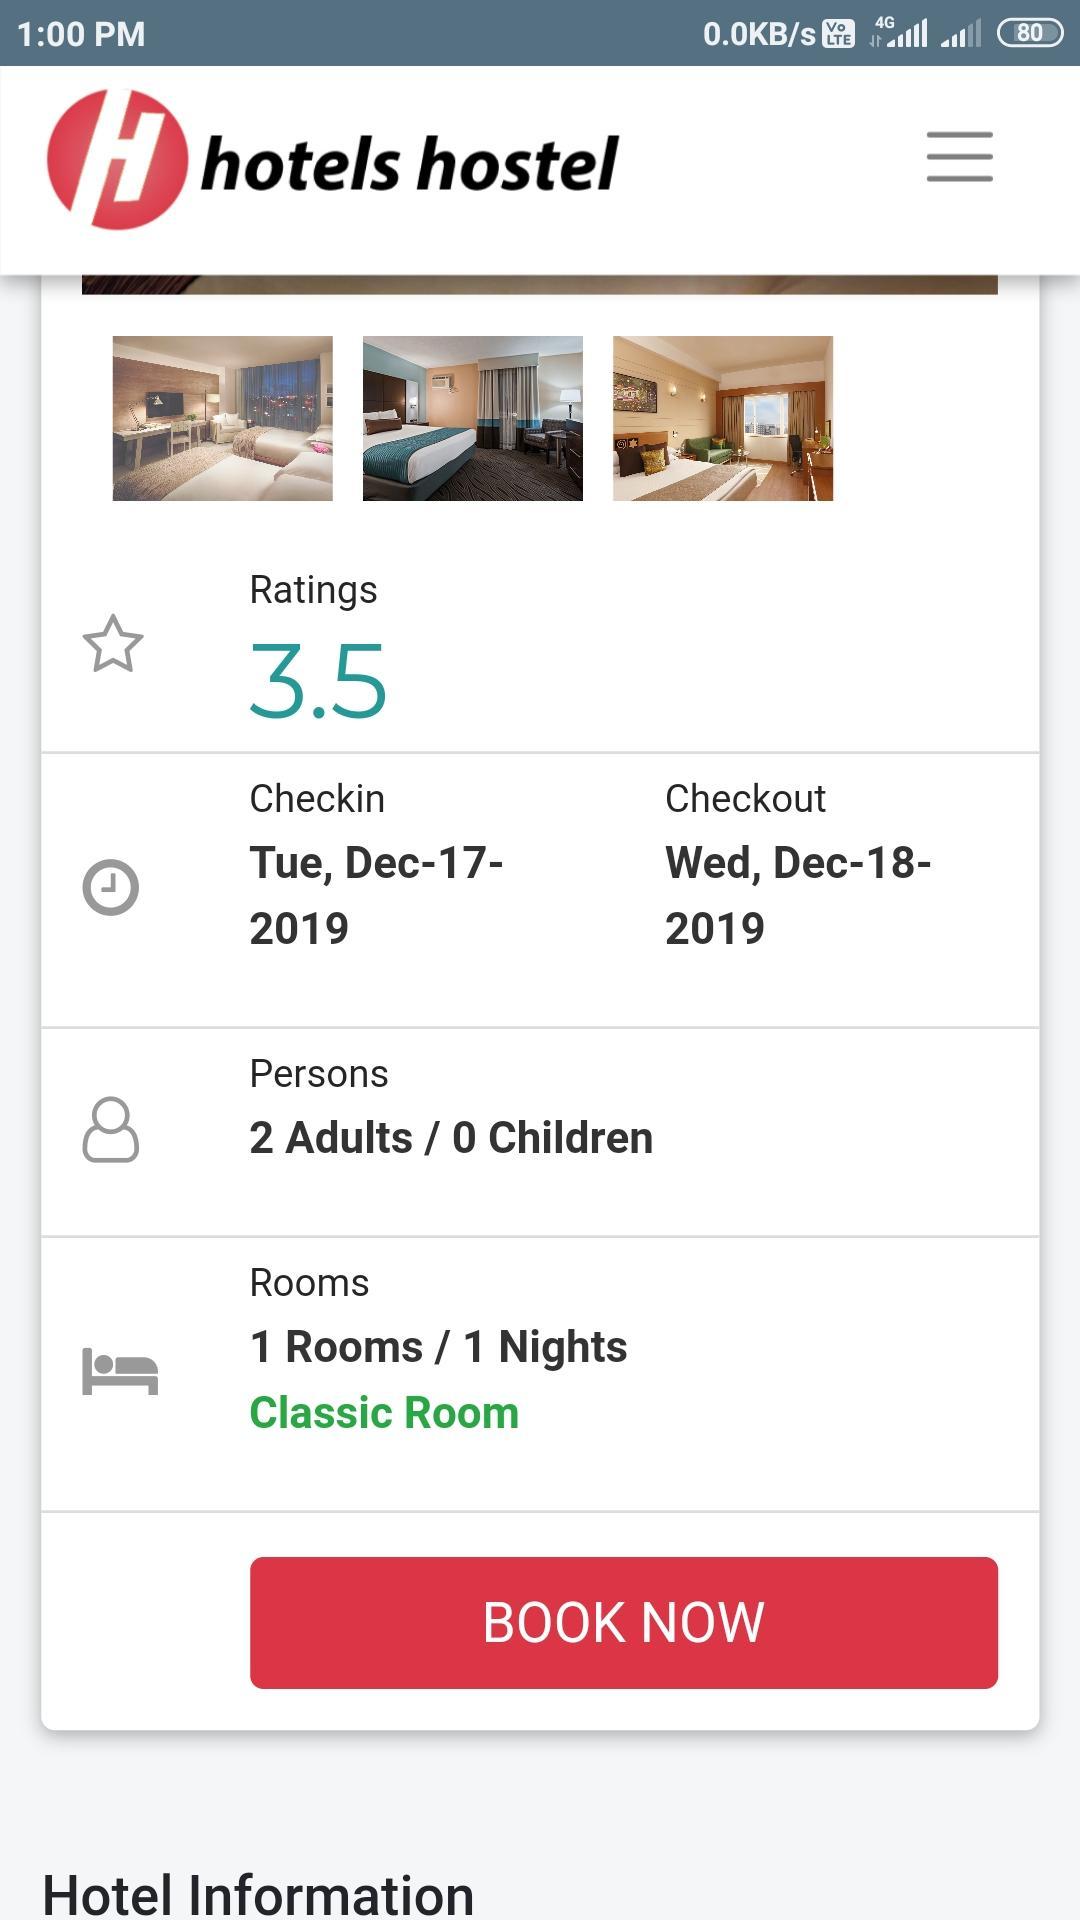Open the second room thumbnail with teal bed
Image resolution: width=1080 pixels, height=1920 pixels.
tap(473, 418)
